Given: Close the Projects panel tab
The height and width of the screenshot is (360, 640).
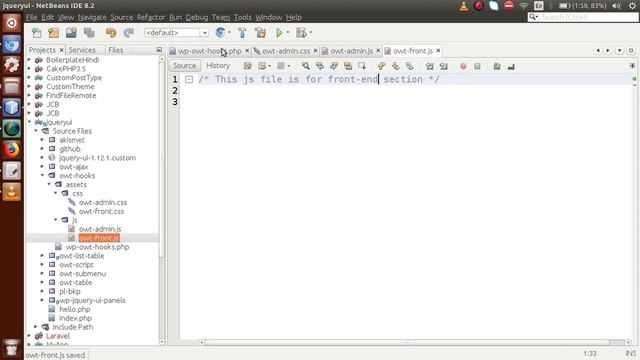Looking at the screenshot, I should point(62,50).
